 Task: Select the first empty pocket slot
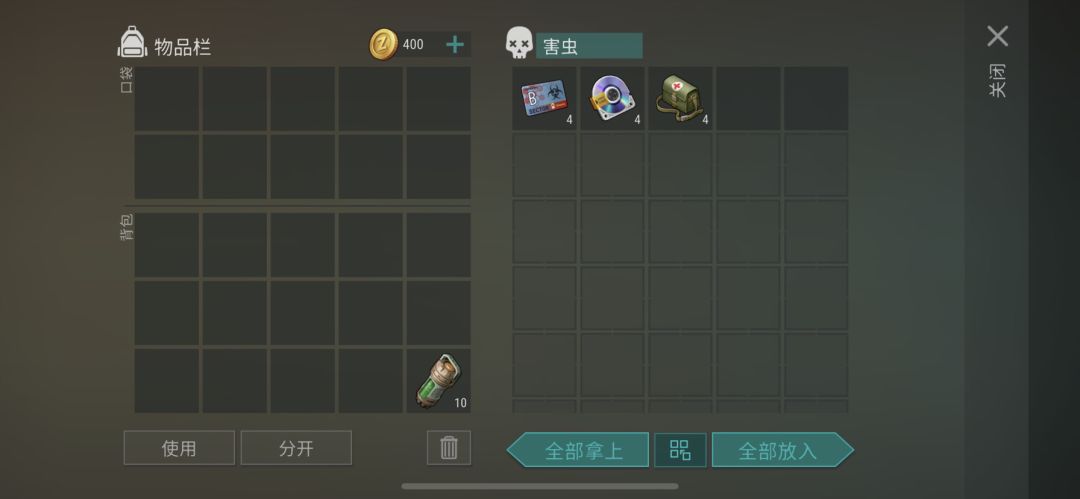click(x=167, y=99)
